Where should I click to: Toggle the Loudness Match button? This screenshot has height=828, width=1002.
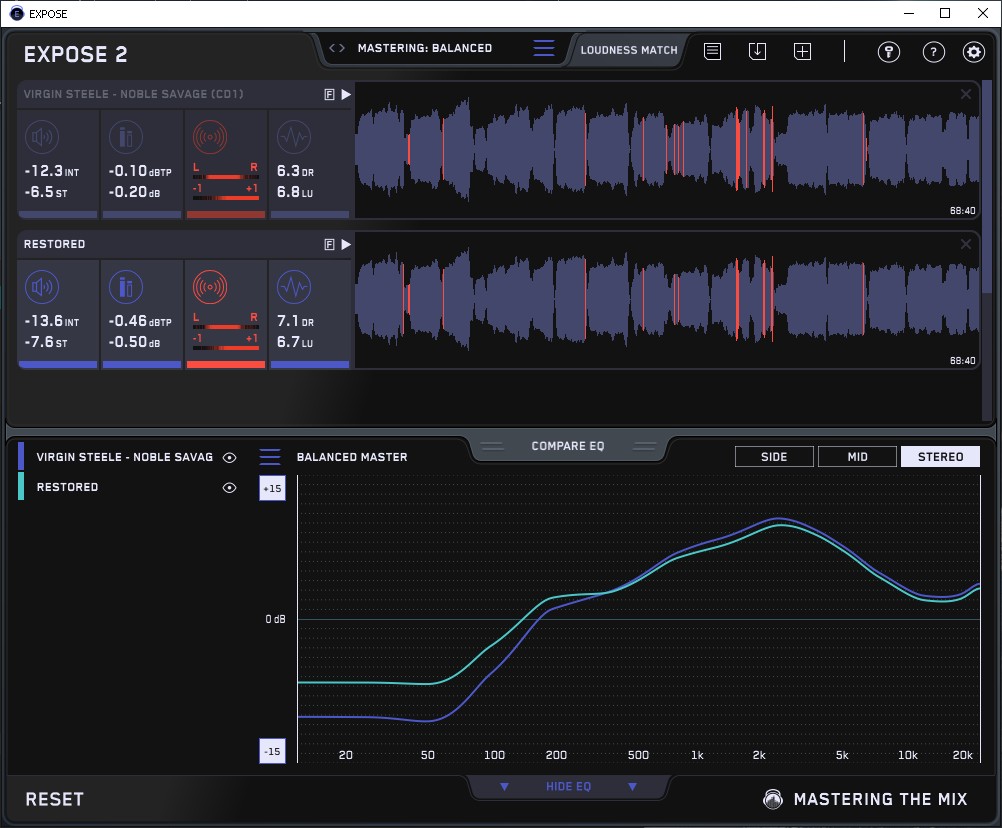628,49
